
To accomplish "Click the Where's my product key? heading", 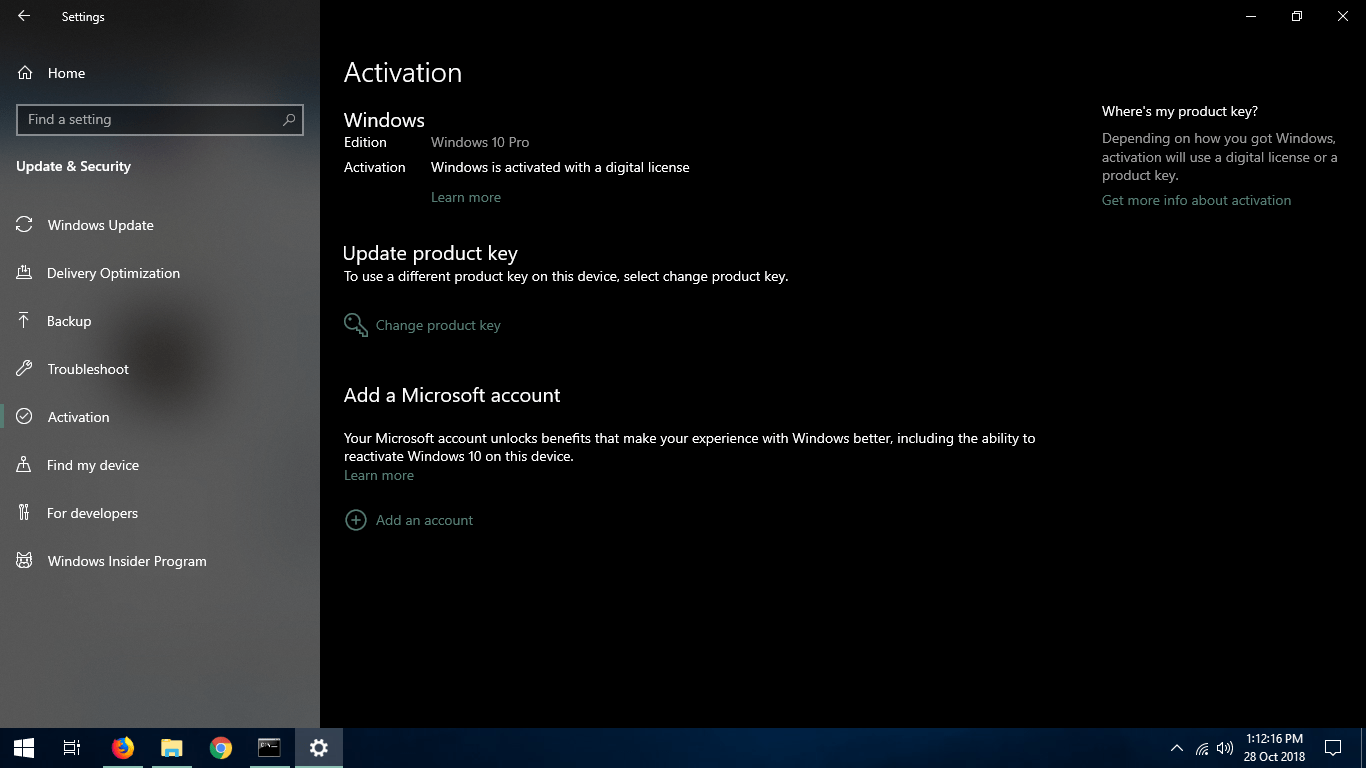I will click(x=1180, y=111).
